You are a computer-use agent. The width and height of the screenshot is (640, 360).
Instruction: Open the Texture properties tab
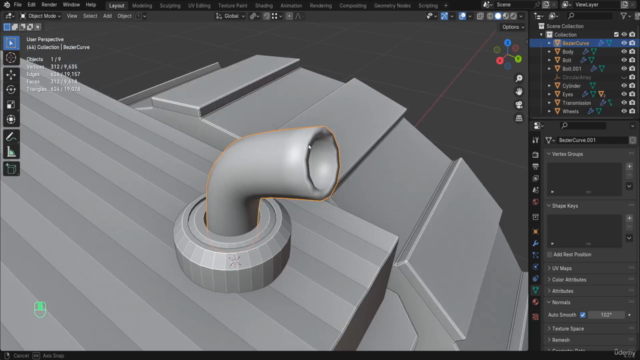(x=536, y=317)
